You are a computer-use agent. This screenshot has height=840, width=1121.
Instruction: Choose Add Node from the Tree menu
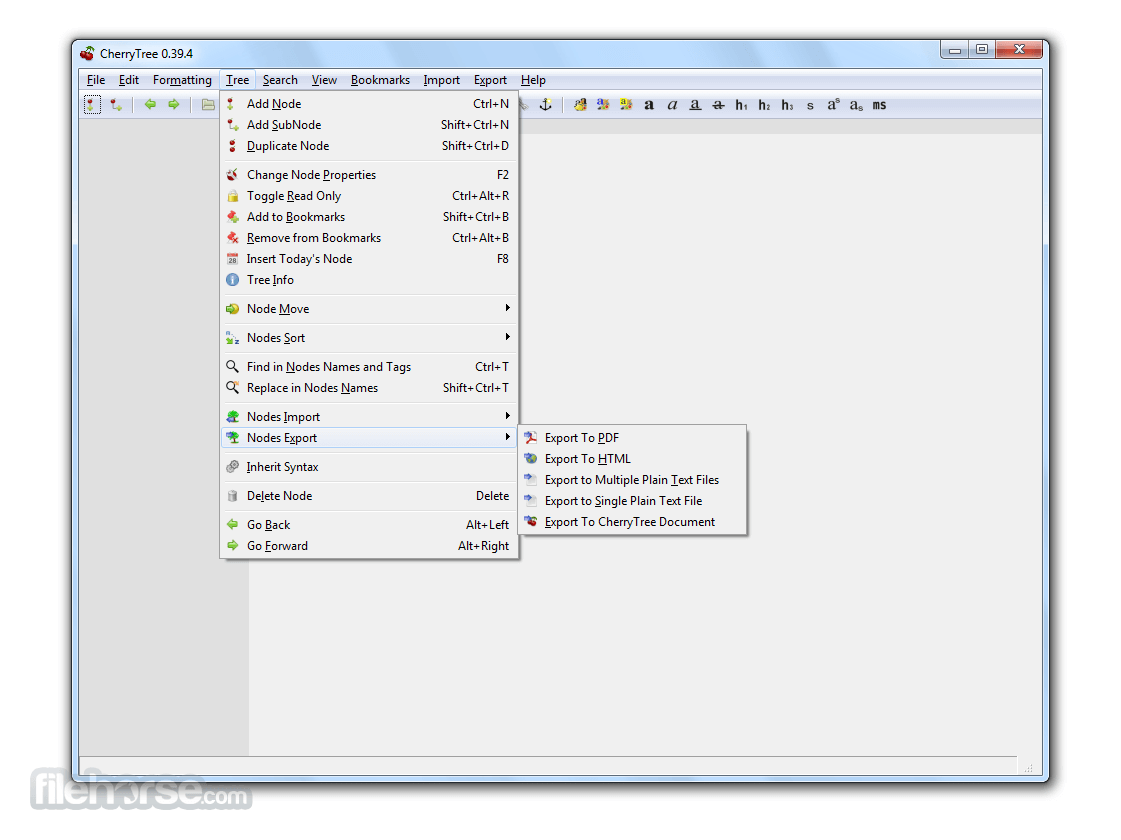click(369, 104)
